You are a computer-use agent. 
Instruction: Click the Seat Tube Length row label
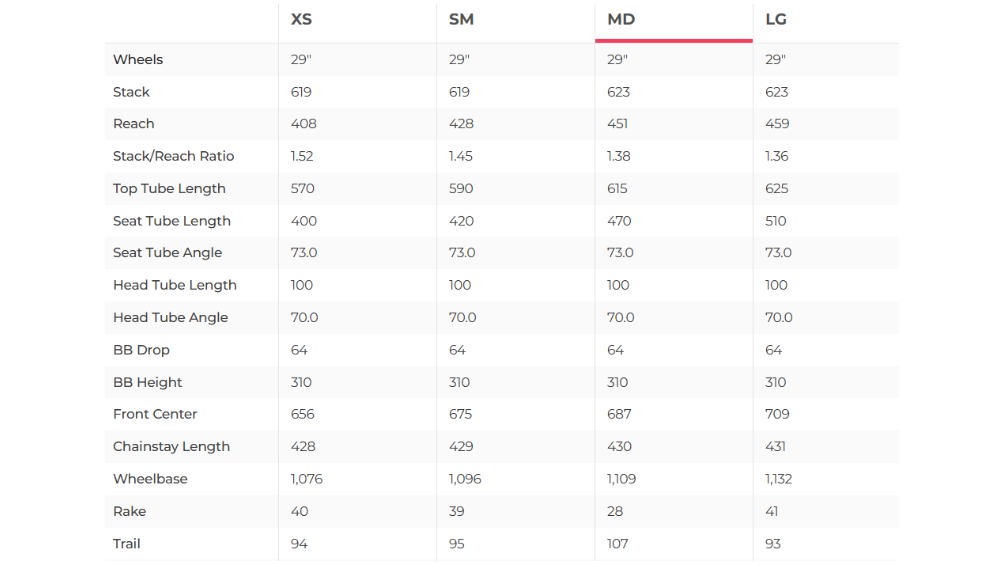pyautogui.click(x=172, y=221)
